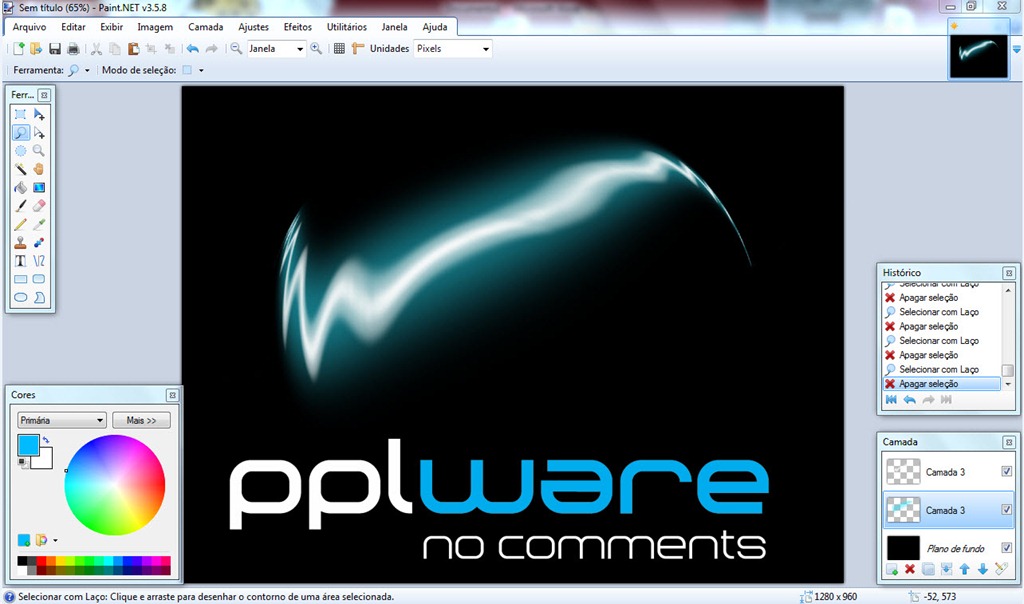Open the Modo de seleção dropdown
This screenshot has height=604, width=1024.
pos(201,71)
